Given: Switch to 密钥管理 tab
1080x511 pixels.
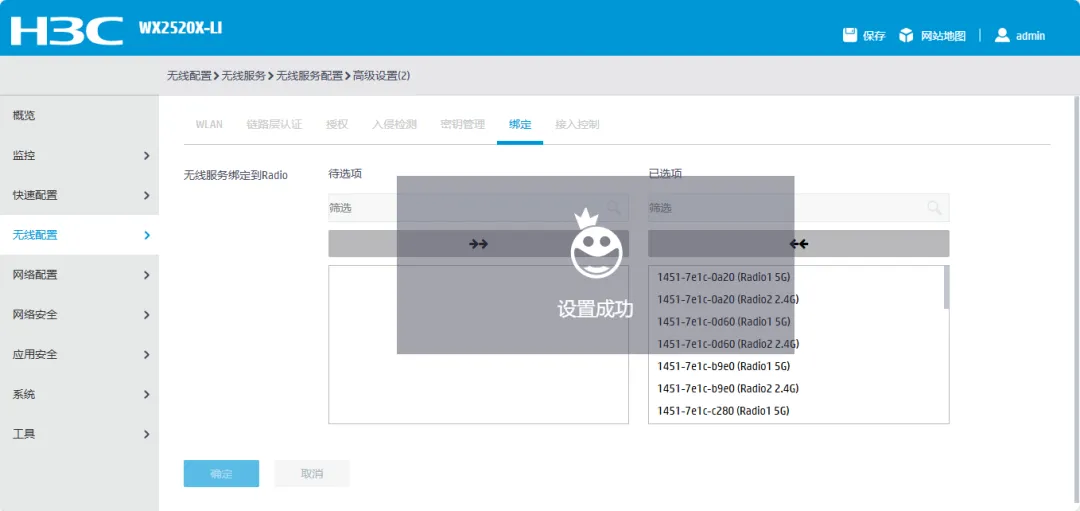Looking at the screenshot, I should point(463,125).
